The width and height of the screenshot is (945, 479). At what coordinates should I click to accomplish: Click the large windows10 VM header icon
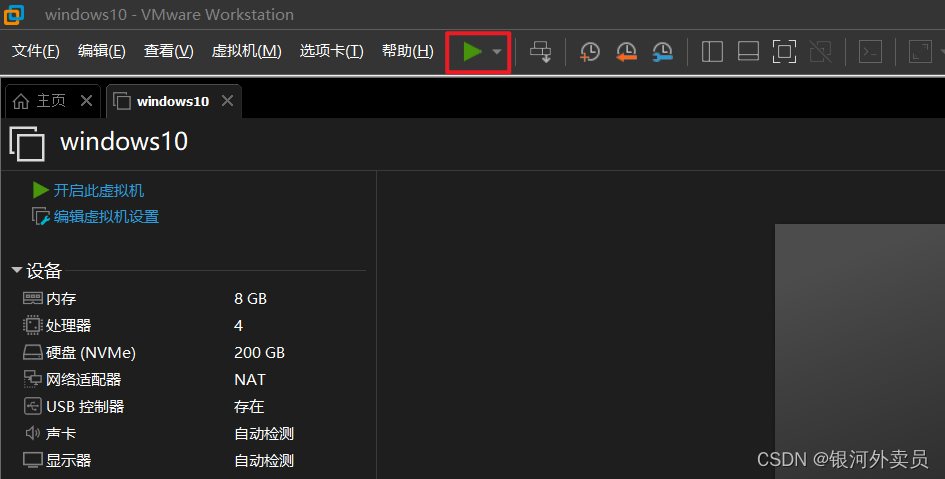[x=27, y=143]
